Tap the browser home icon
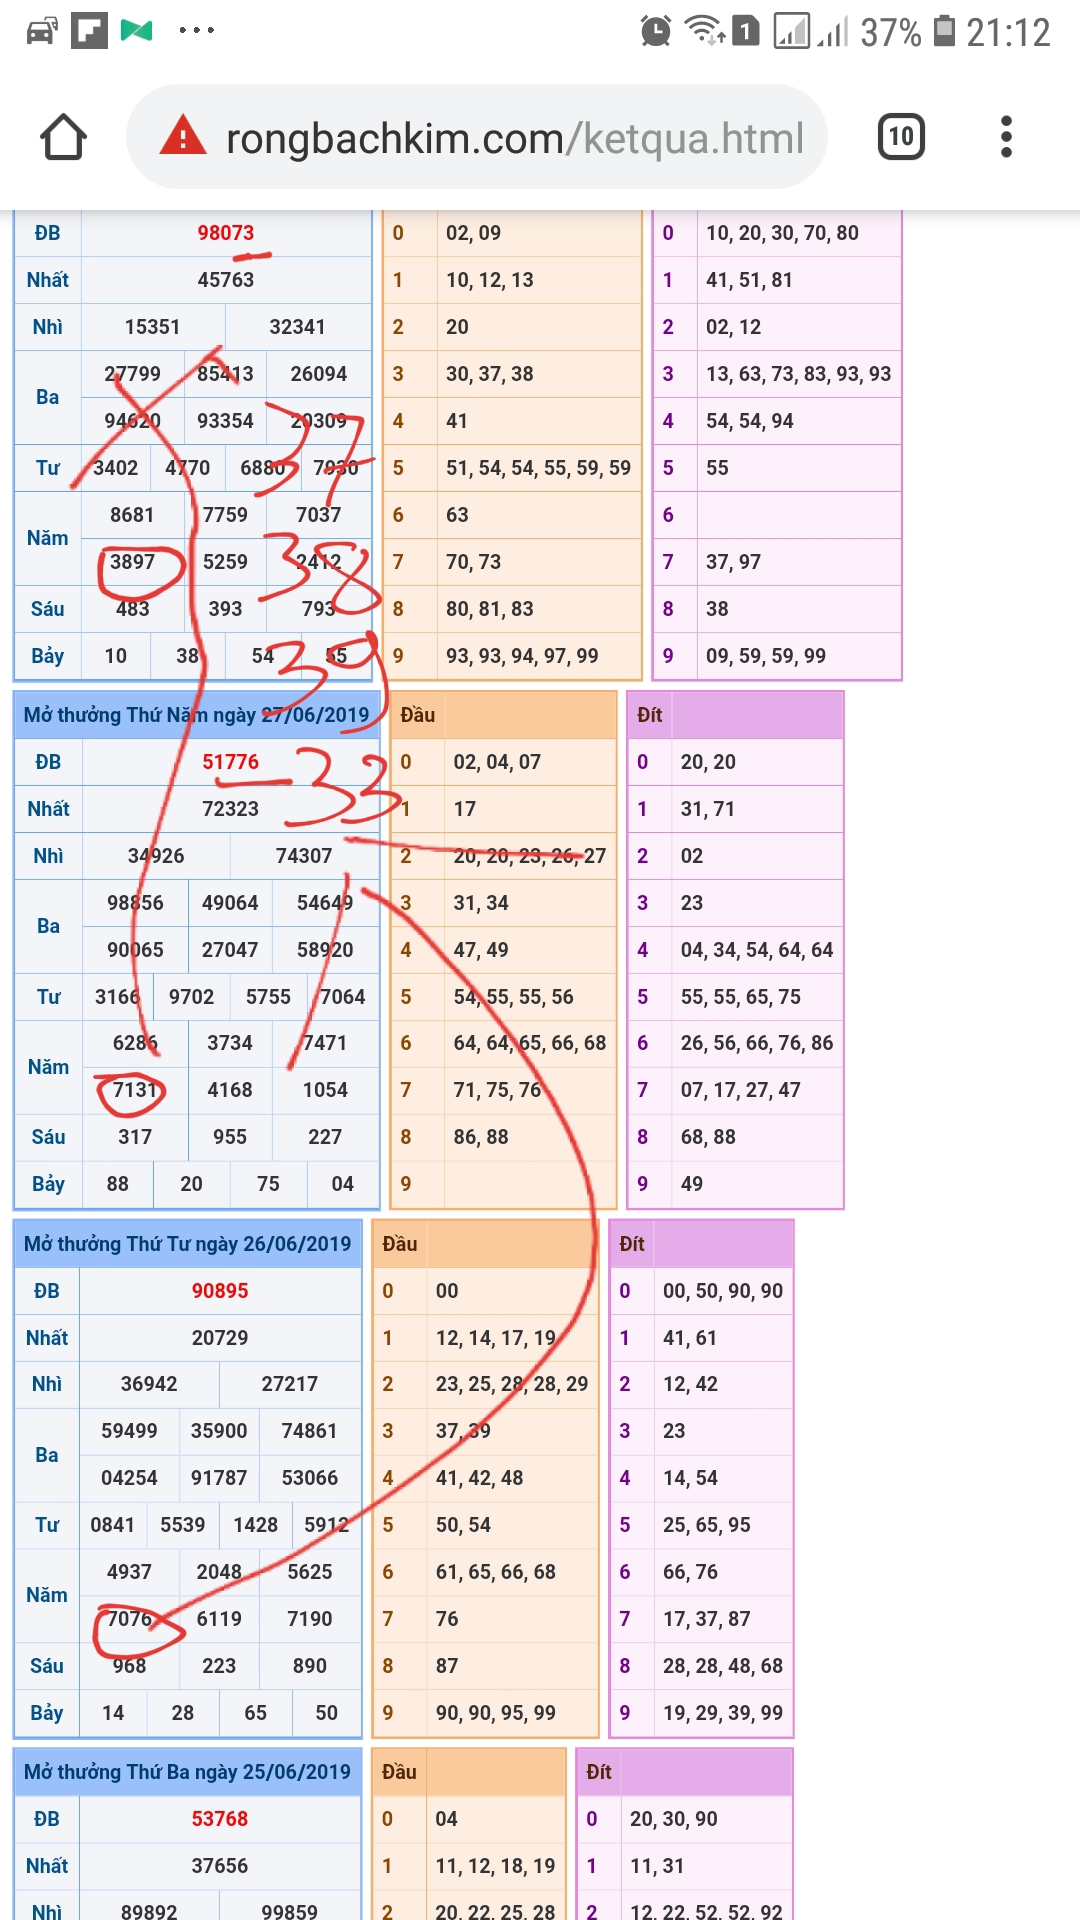The image size is (1080, 1920). coord(63,137)
